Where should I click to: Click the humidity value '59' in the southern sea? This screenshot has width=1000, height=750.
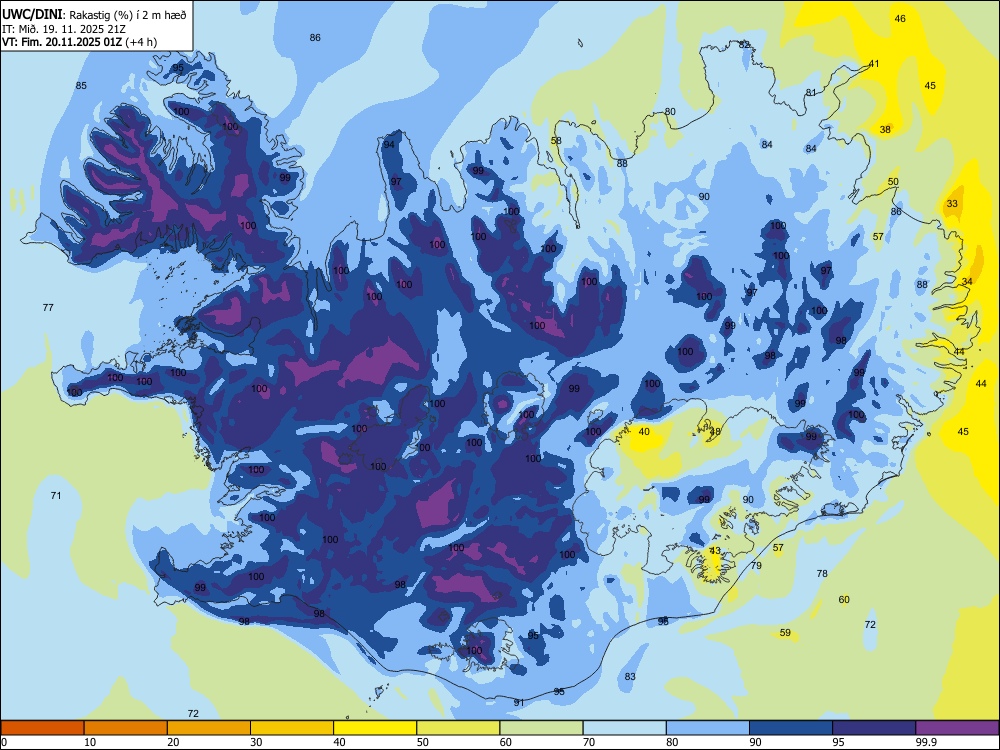pos(785,633)
